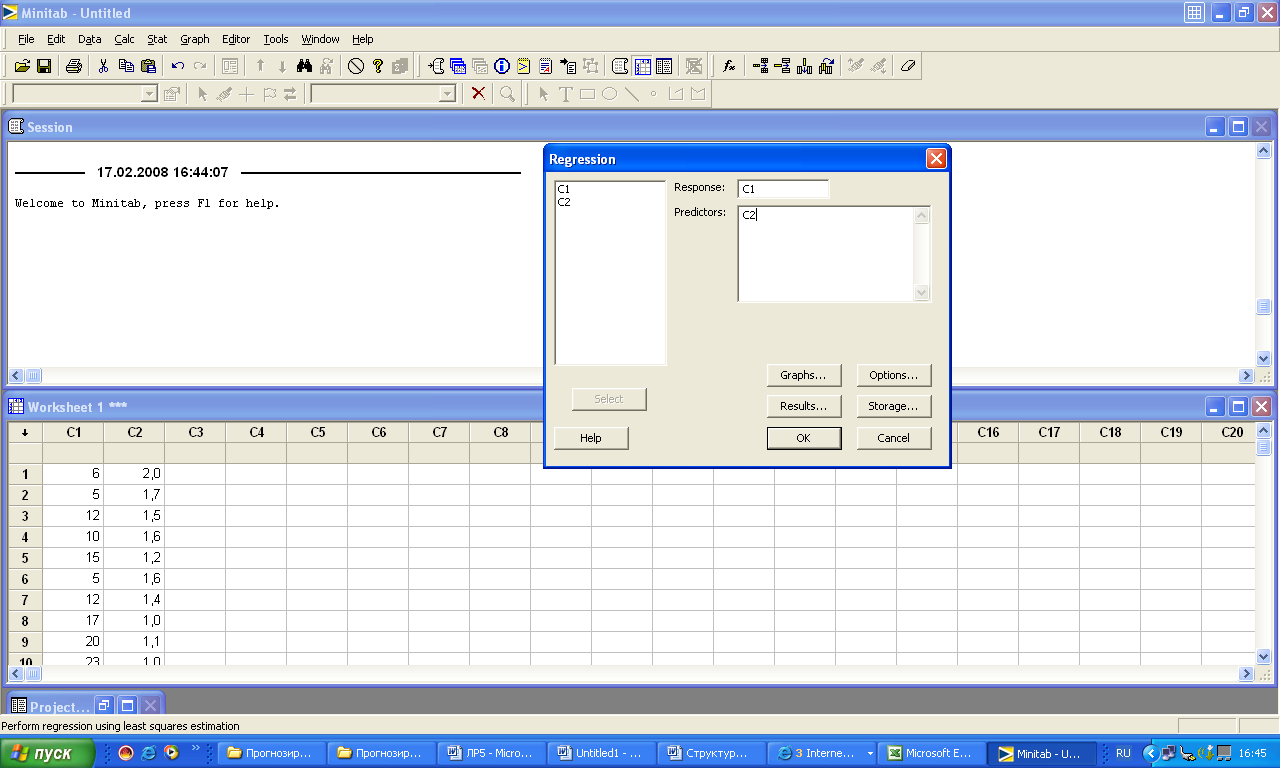Viewport: 1280px width, 768px height.
Task: Click the Insert Columns toolbar icon
Action: (804, 66)
